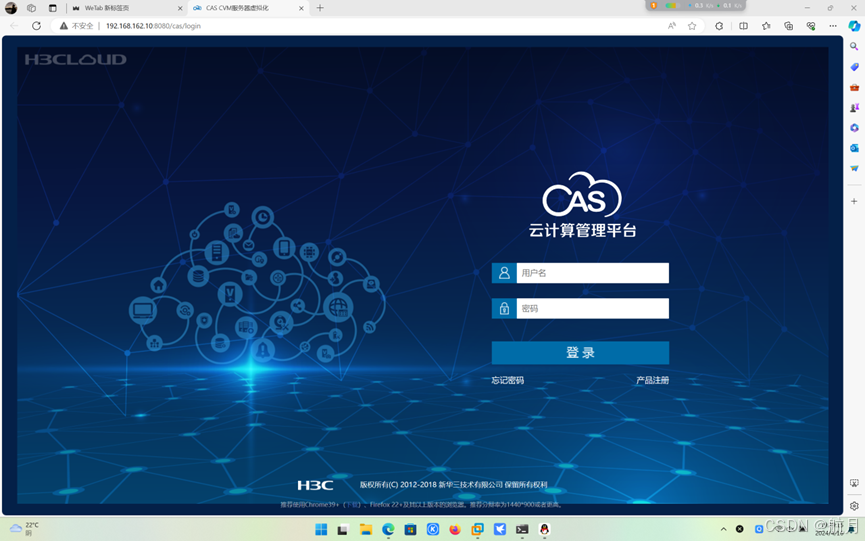Screen dimensions: 865x541
Task: Open the sidebar games chess icon
Action: coord(854,108)
